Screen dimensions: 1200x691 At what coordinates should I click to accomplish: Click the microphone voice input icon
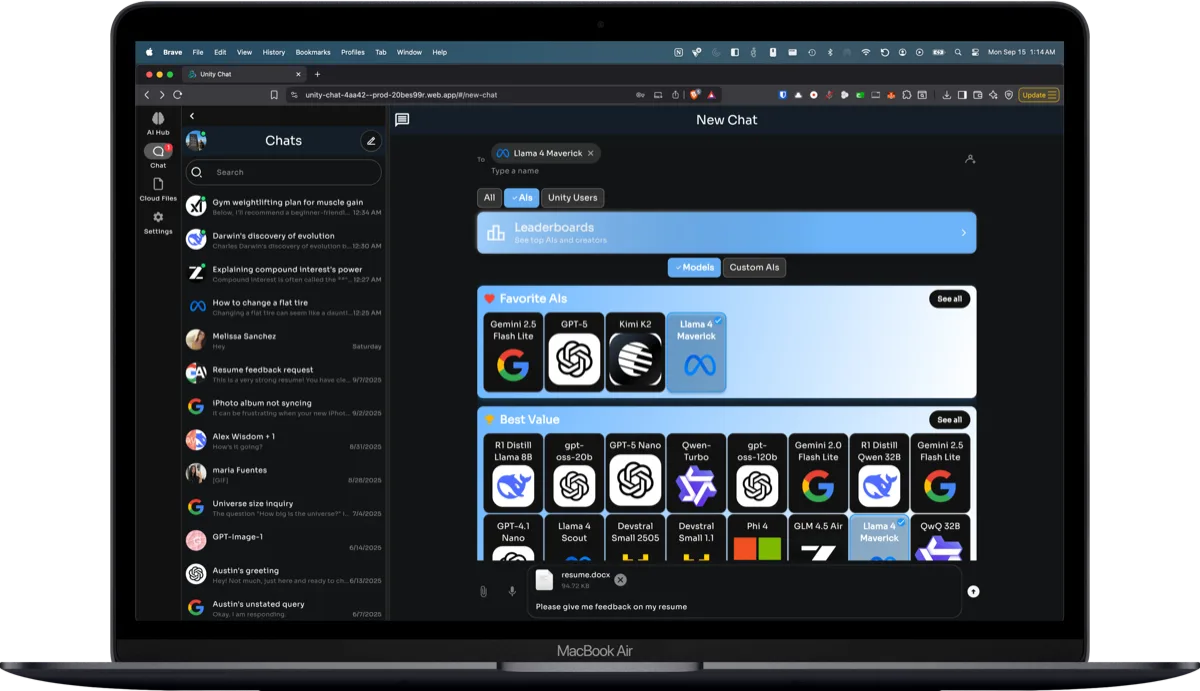tap(512, 591)
